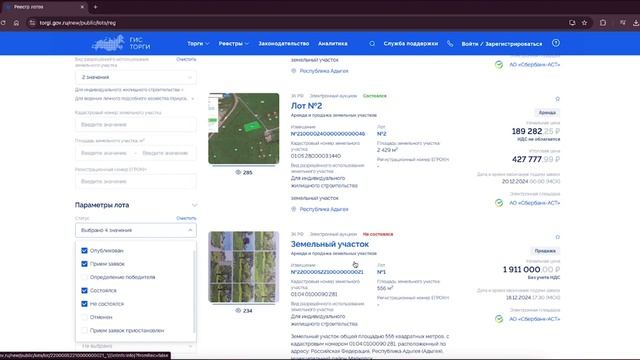The width and height of the screenshot is (640, 360).
Task: Click the Продажа tag on Земельный участок
Action: point(545,251)
